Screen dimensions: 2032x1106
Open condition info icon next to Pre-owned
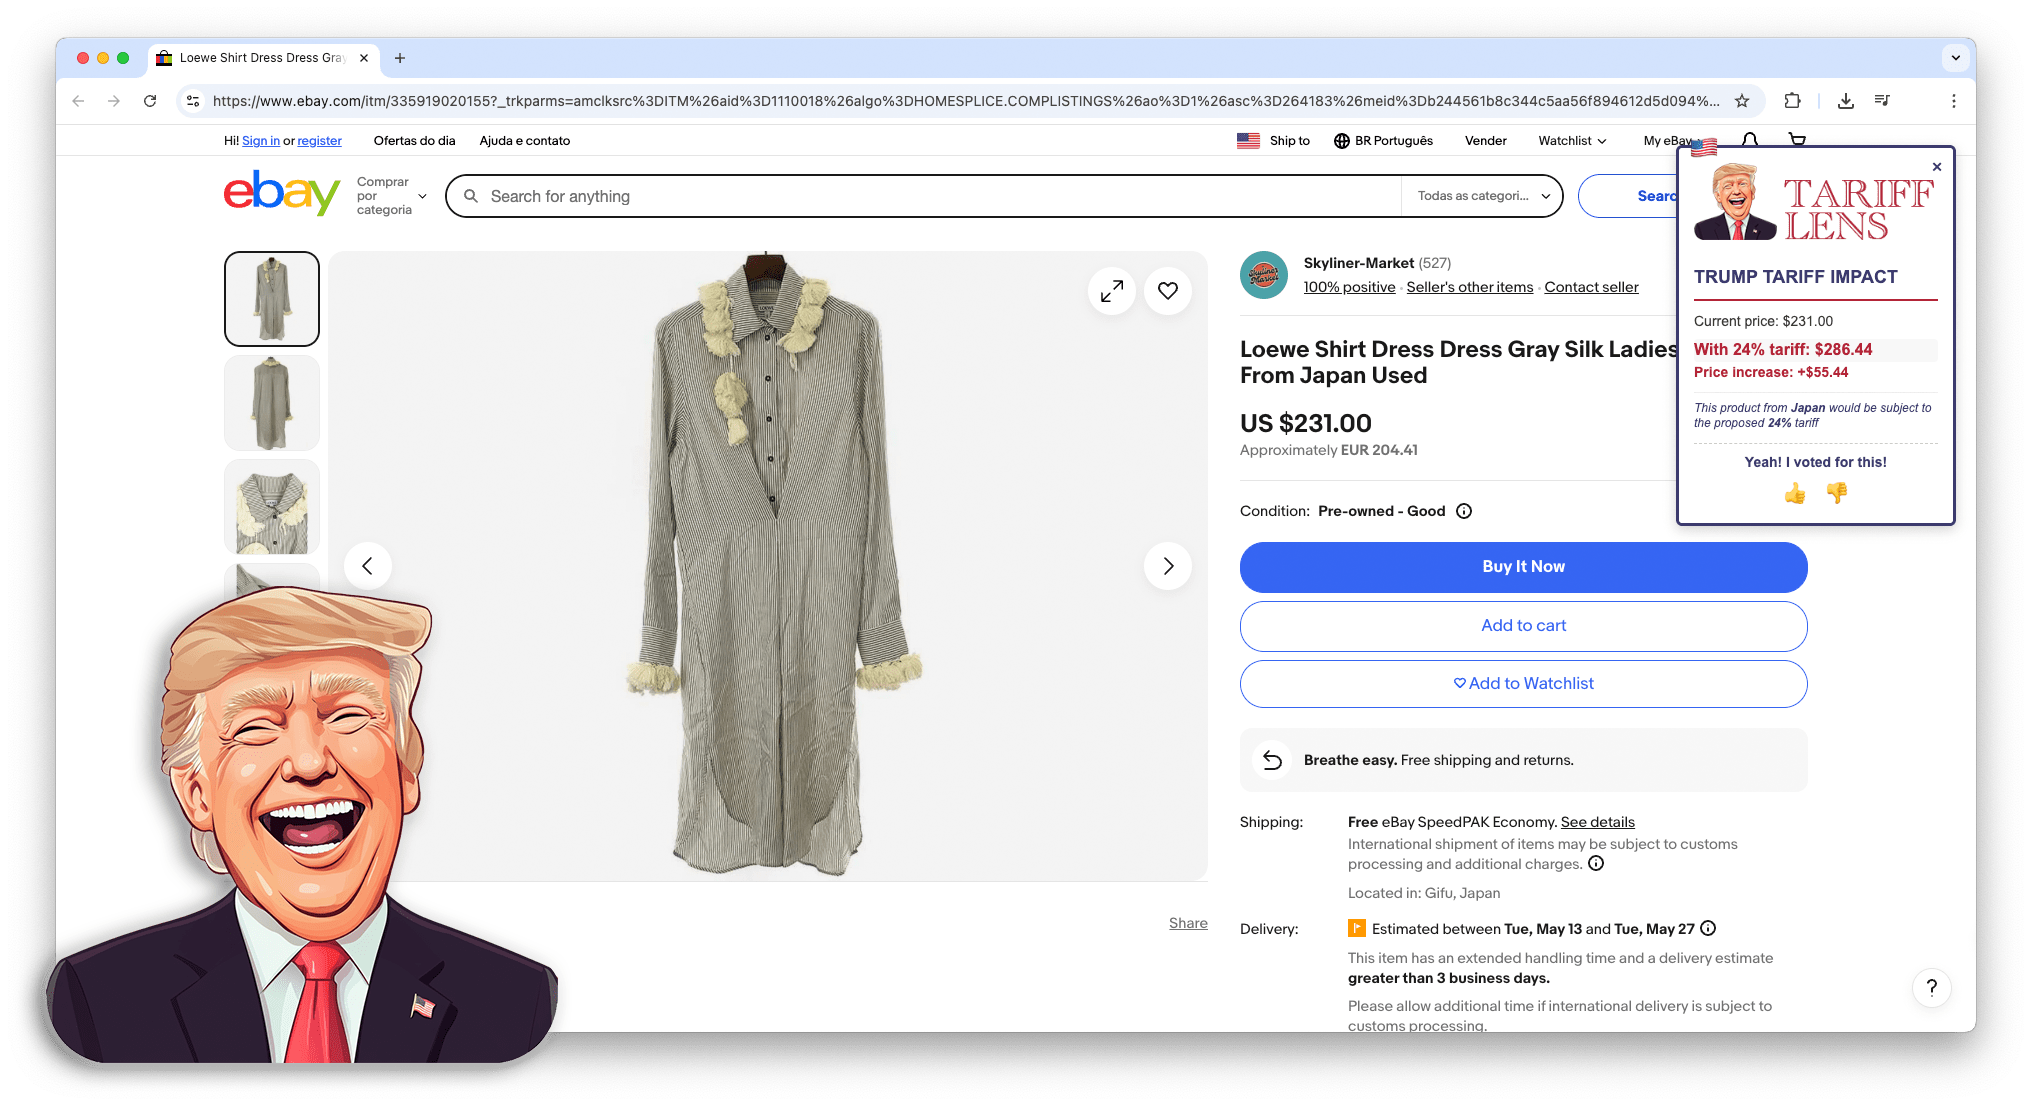click(1464, 511)
